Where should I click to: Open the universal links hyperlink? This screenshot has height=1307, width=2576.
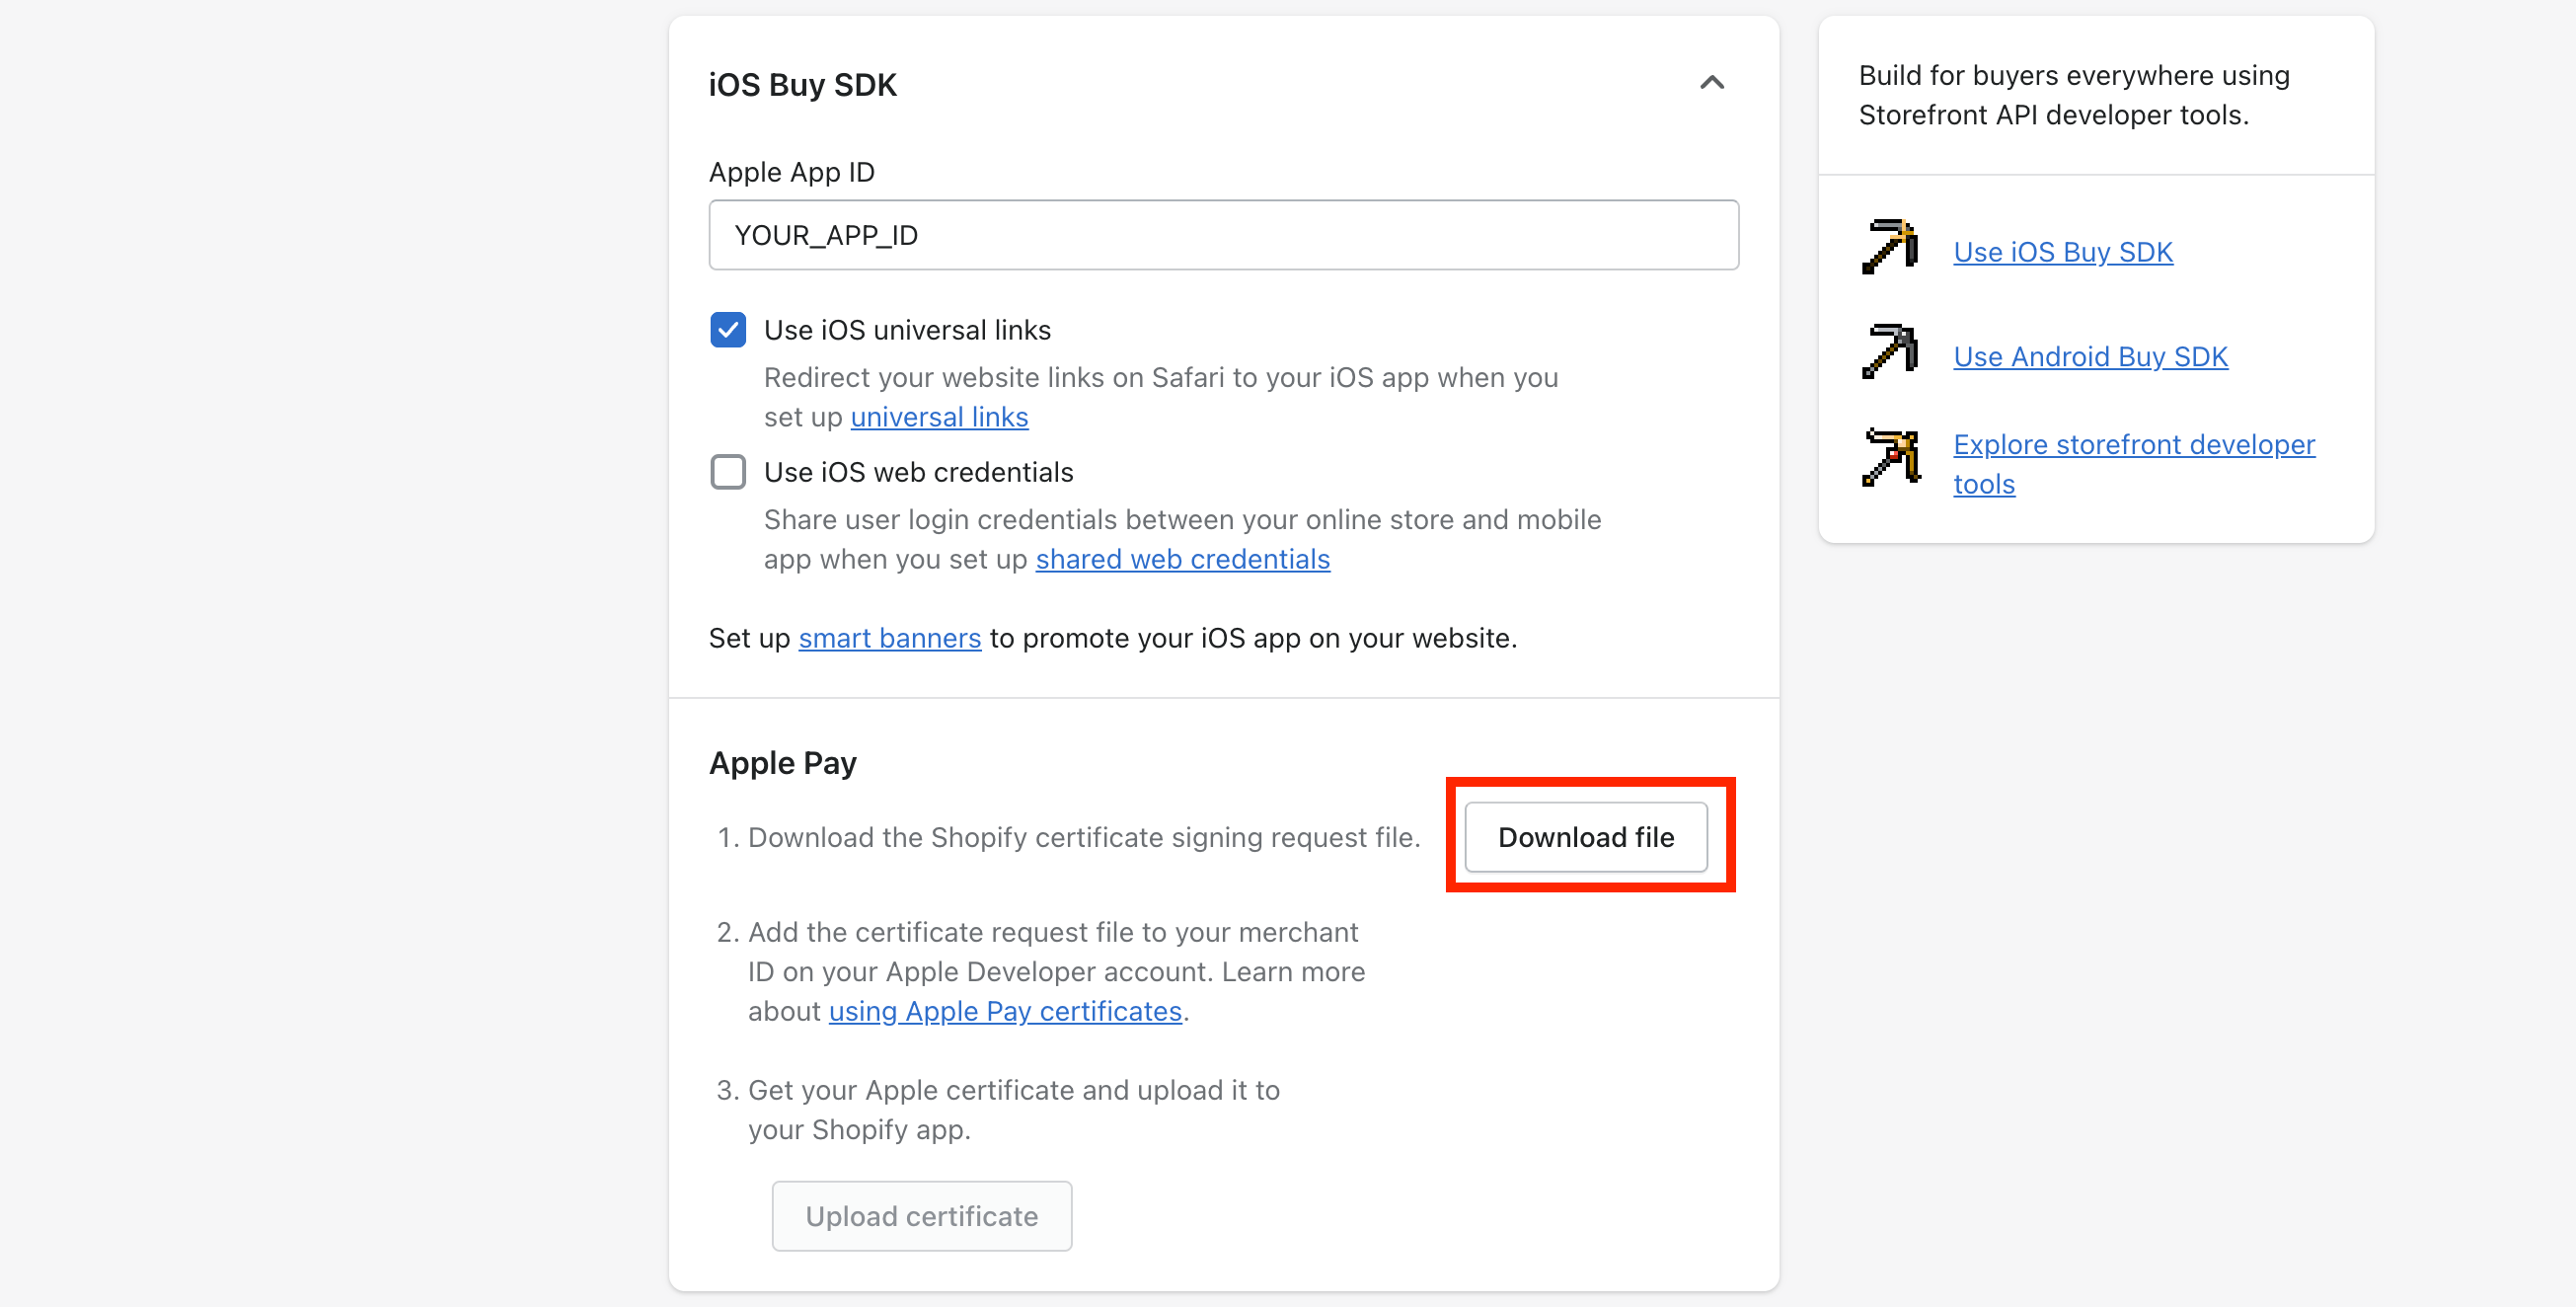click(939, 417)
